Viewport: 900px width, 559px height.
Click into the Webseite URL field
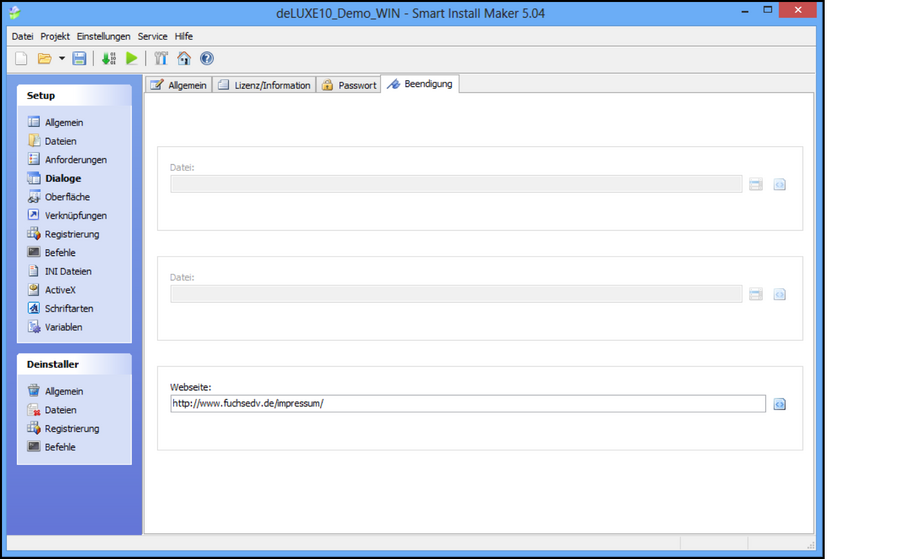click(x=467, y=404)
